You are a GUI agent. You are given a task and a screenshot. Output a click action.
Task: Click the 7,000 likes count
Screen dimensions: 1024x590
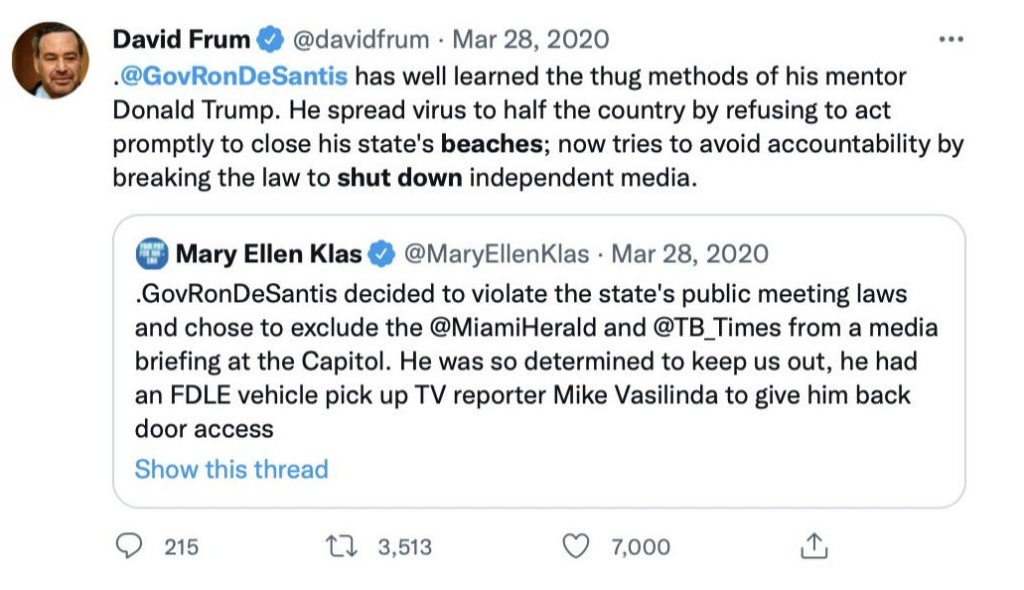pyautogui.click(x=640, y=547)
